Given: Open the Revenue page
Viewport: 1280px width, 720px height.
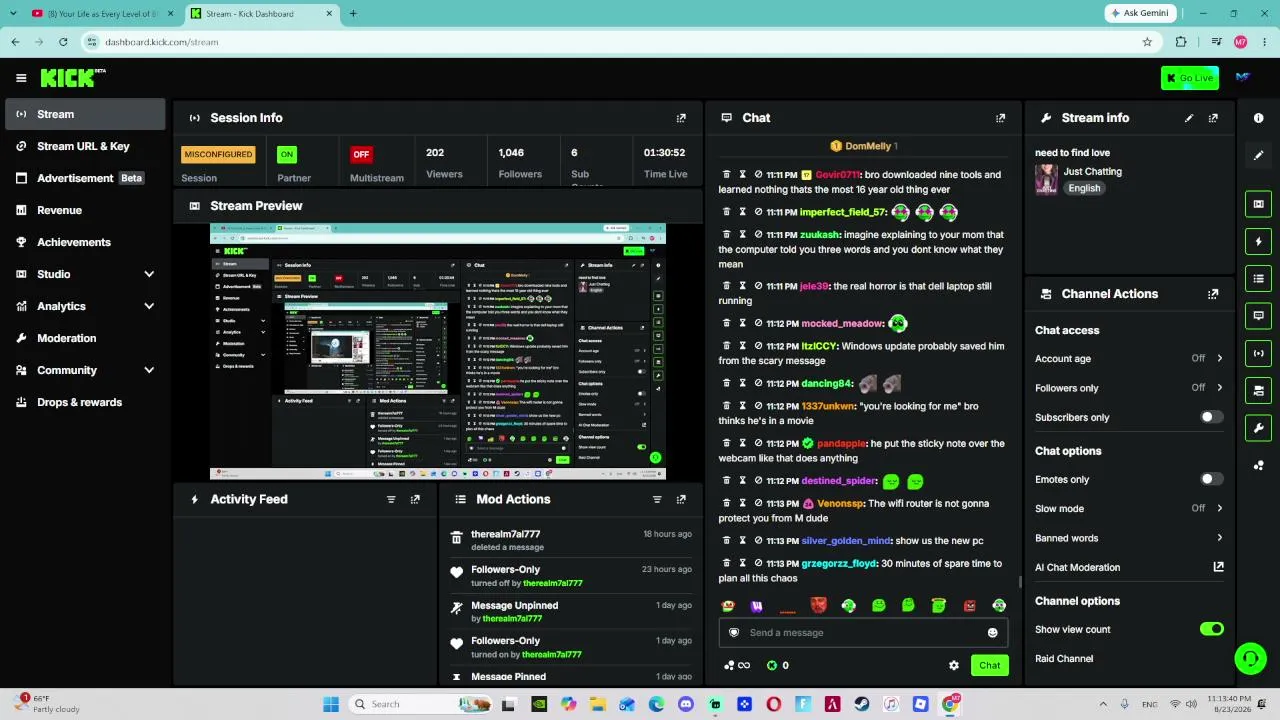Looking at the screenshot, I should 85,210.
